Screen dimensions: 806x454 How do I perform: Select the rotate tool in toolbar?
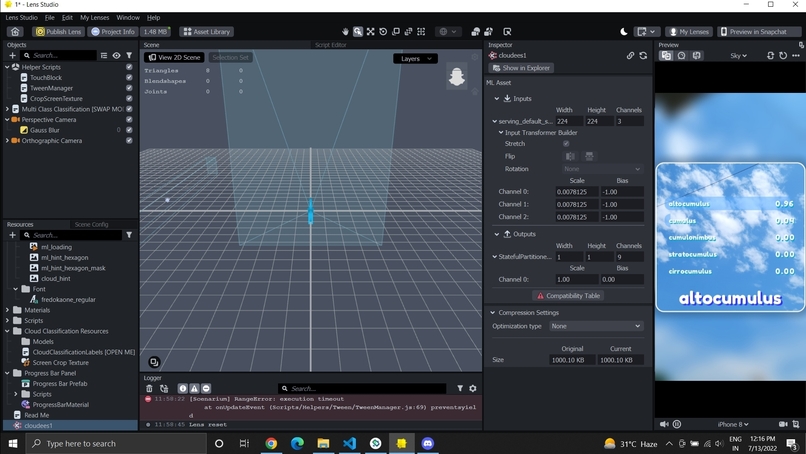(x=383, y=31)
